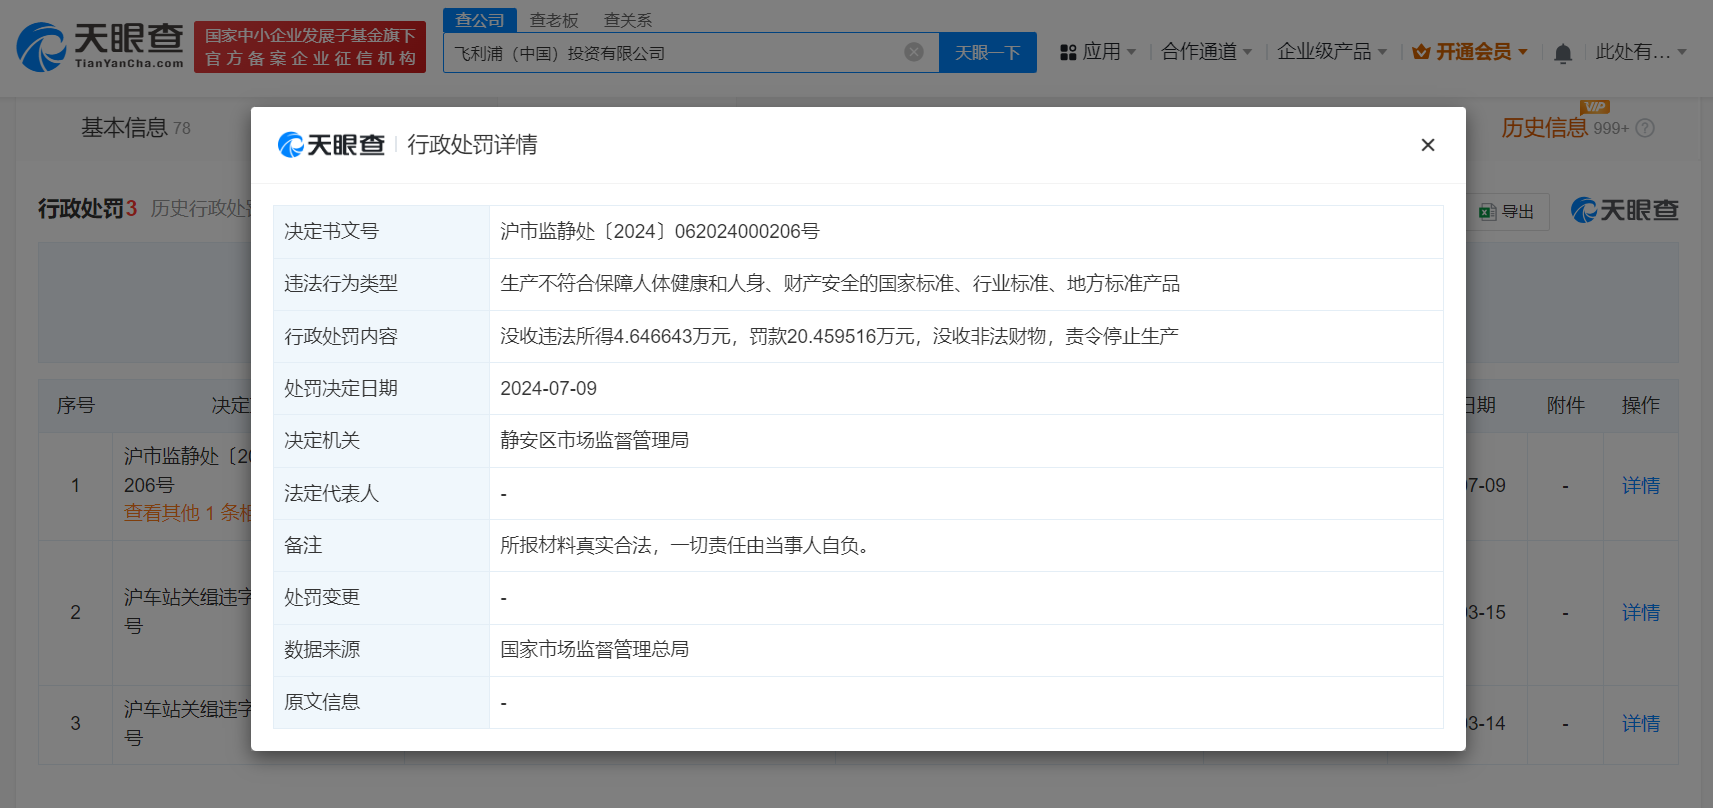
Task: Click the notification bell icon
Action: [x=1562, y=53]
